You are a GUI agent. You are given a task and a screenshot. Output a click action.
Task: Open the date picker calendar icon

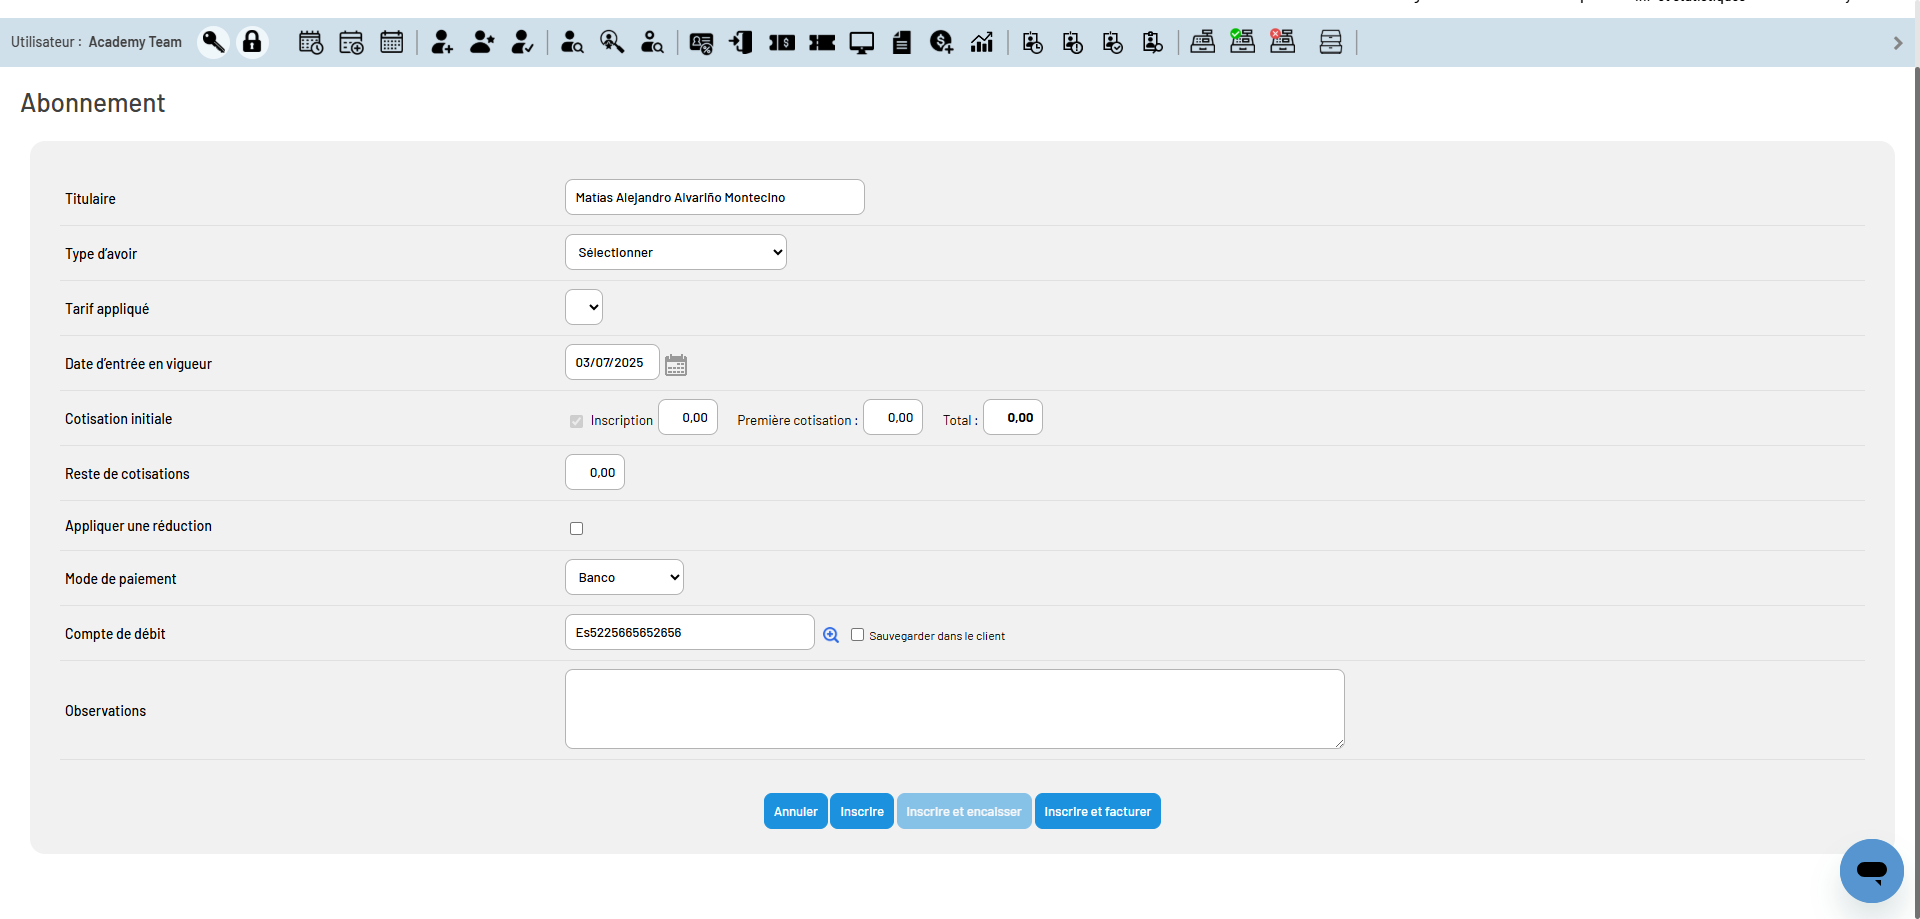coord(676,364)
